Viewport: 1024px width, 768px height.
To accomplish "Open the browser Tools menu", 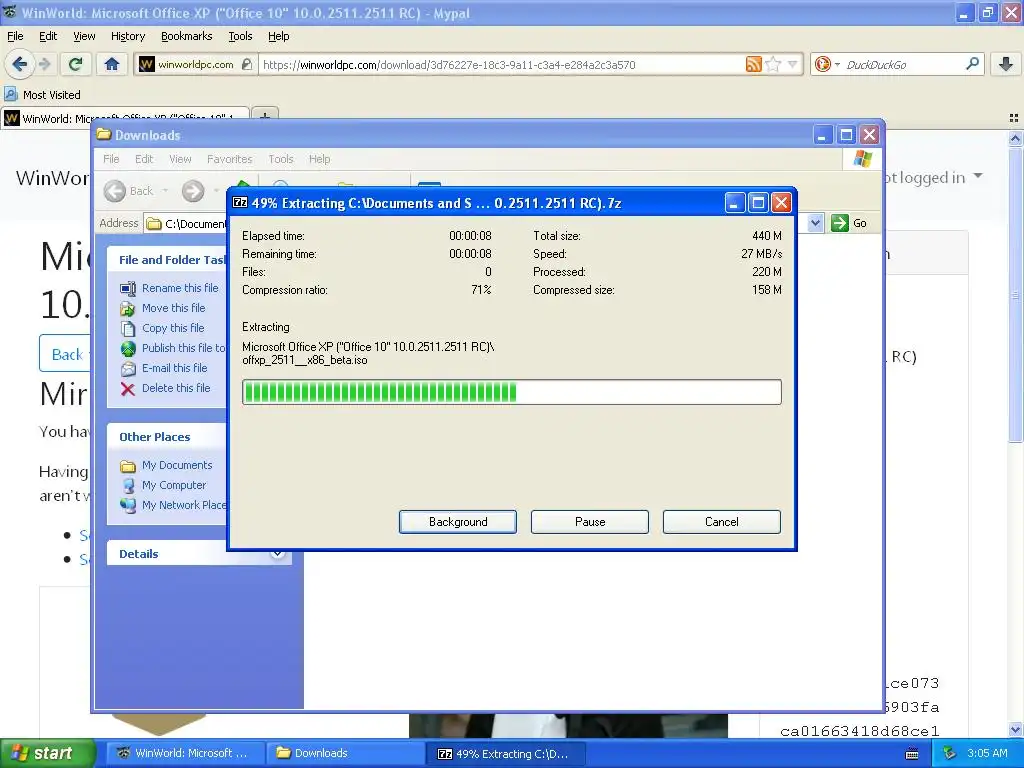I will click(x=240, y=36).
